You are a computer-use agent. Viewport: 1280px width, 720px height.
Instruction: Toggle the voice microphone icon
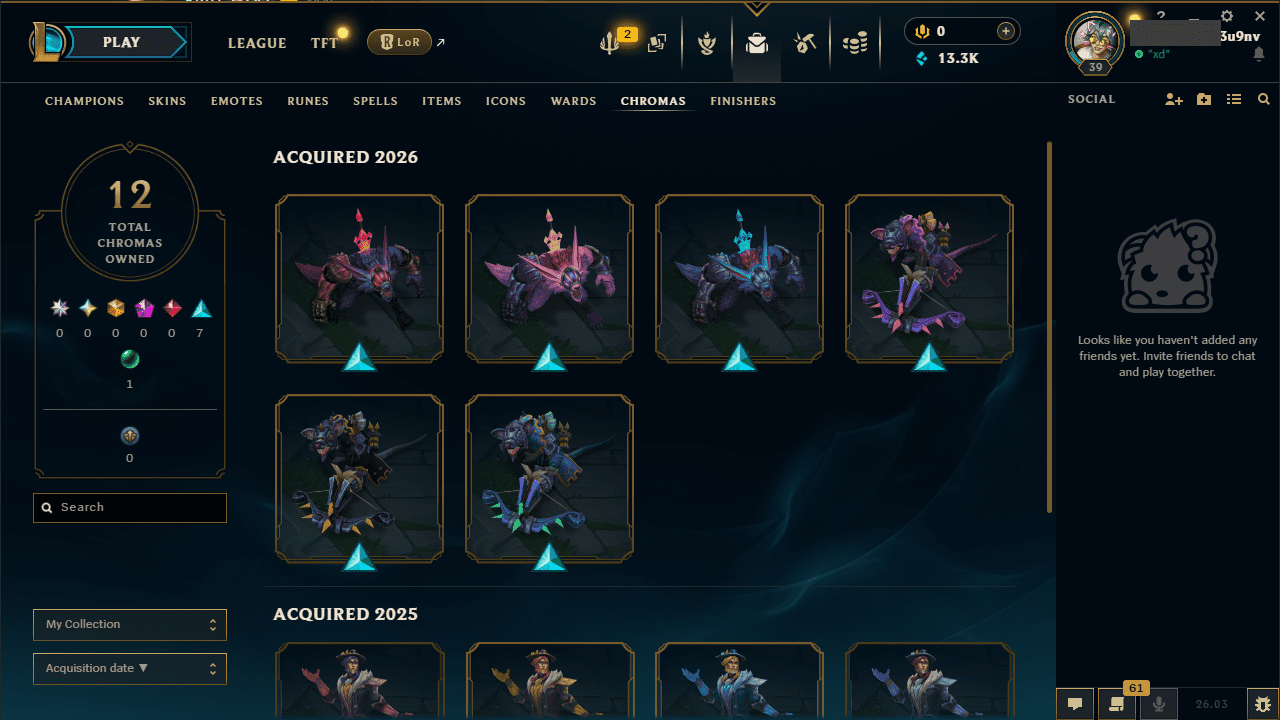pos(1159,704)
